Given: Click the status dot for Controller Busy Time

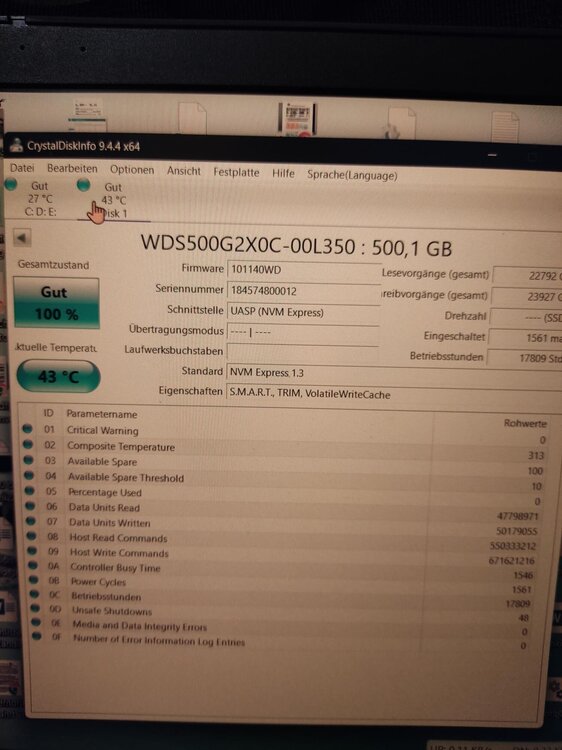Looking at the screenshot, I should [x=33, y=565].
